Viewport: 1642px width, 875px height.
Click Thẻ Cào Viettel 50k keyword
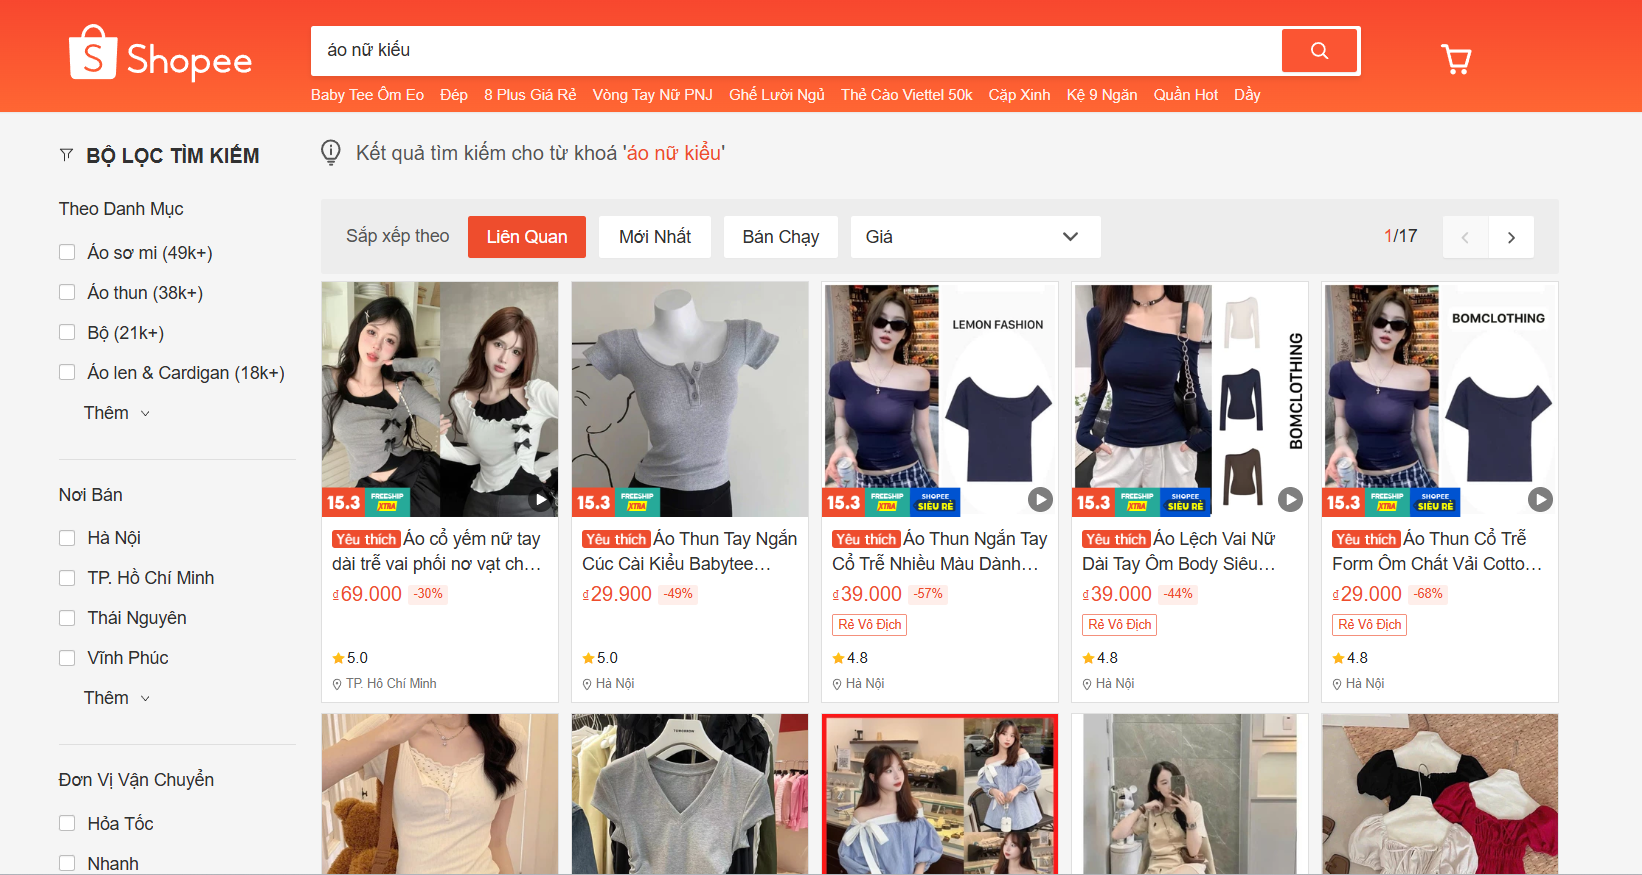tap(906, 95)
